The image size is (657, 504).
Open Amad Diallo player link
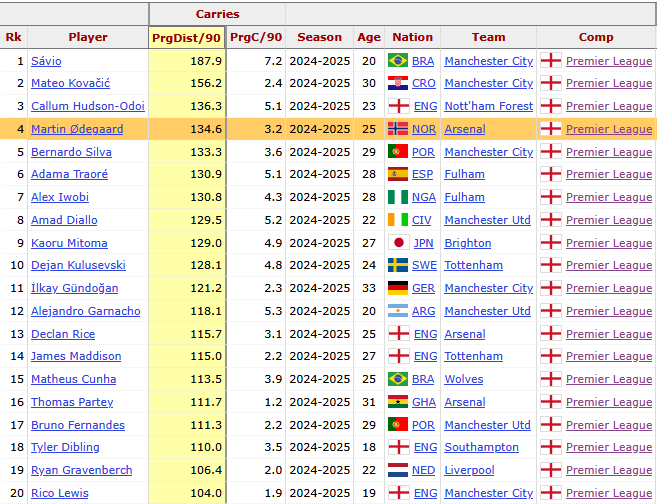tap(64, 220)
